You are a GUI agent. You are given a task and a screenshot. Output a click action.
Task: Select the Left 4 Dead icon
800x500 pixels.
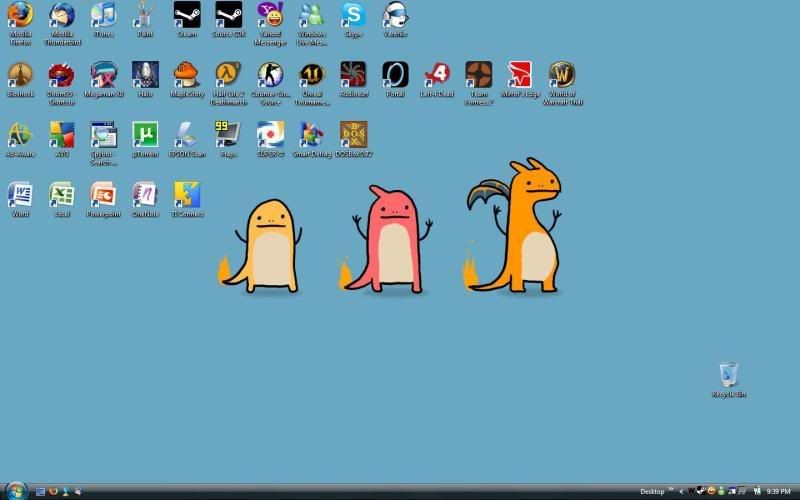437,79
